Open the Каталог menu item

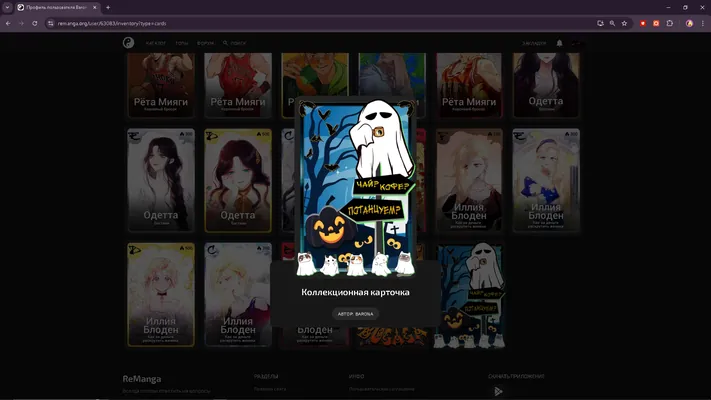[156, 44]
